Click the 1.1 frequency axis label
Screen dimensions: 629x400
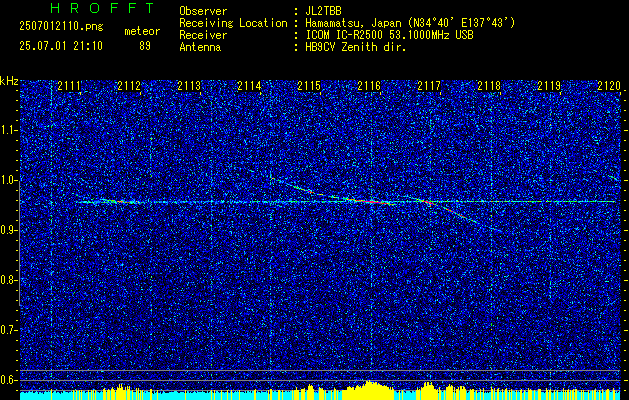point(9,130)
